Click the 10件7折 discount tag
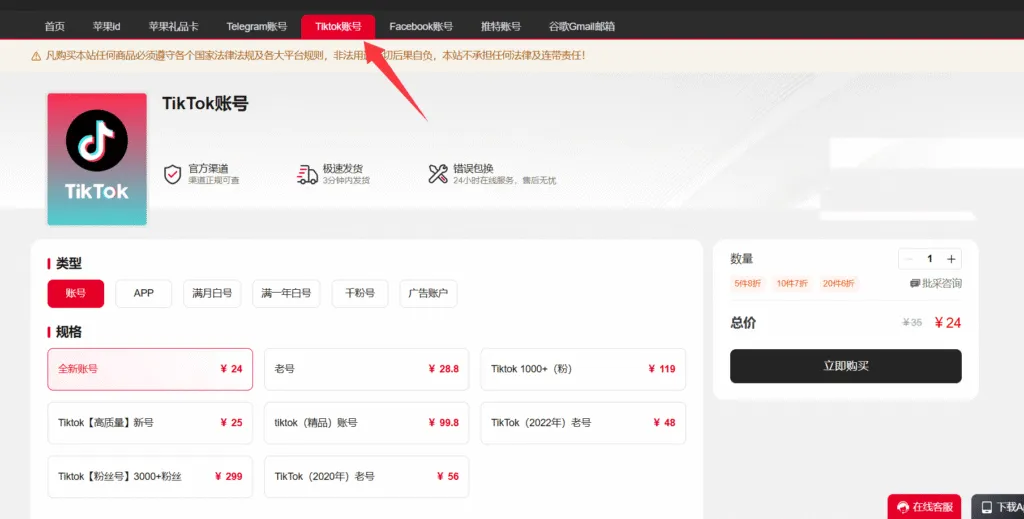Screen dimensions: 1024x519 [792, 284]
